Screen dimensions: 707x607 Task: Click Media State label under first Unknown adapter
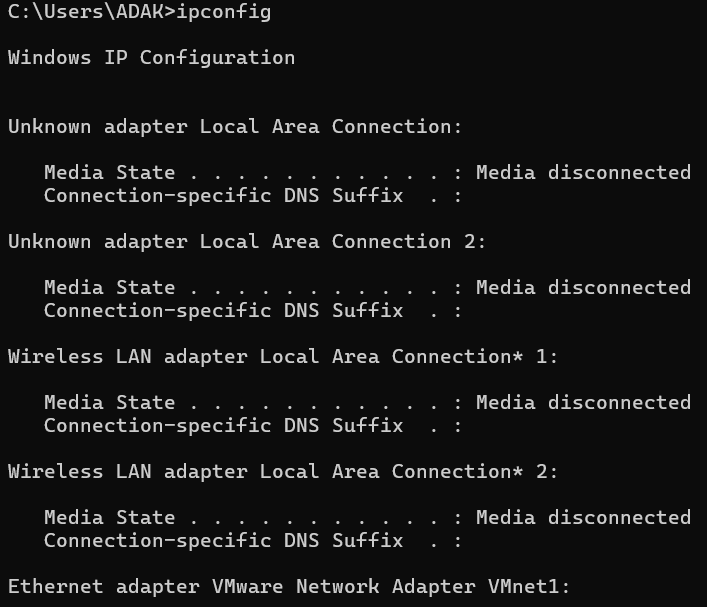[x=110, y=173]
